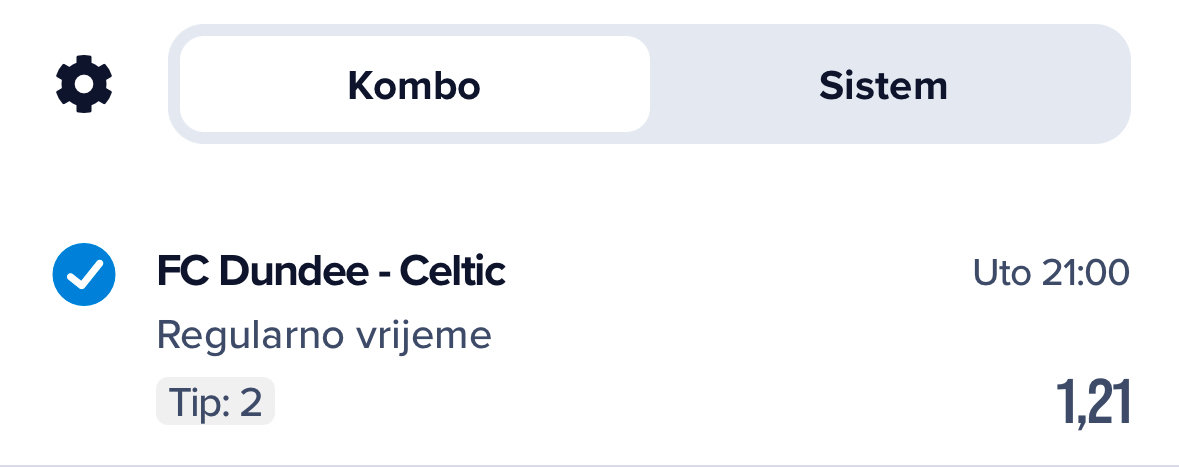Screen dimensions: 1179x467
Task: Switch to the Sistem tab
Action: click(883, 85)
